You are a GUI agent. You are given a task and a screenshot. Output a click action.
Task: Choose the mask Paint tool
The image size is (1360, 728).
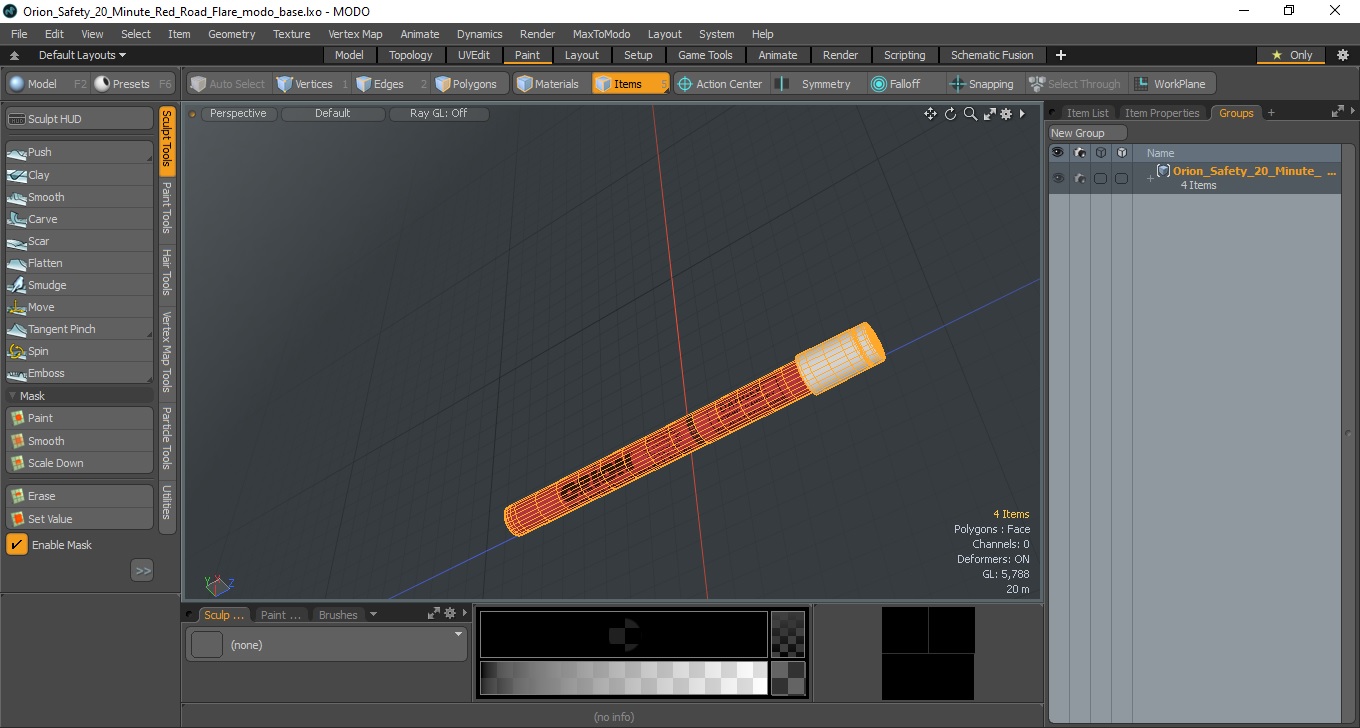(x=79, y=418)
